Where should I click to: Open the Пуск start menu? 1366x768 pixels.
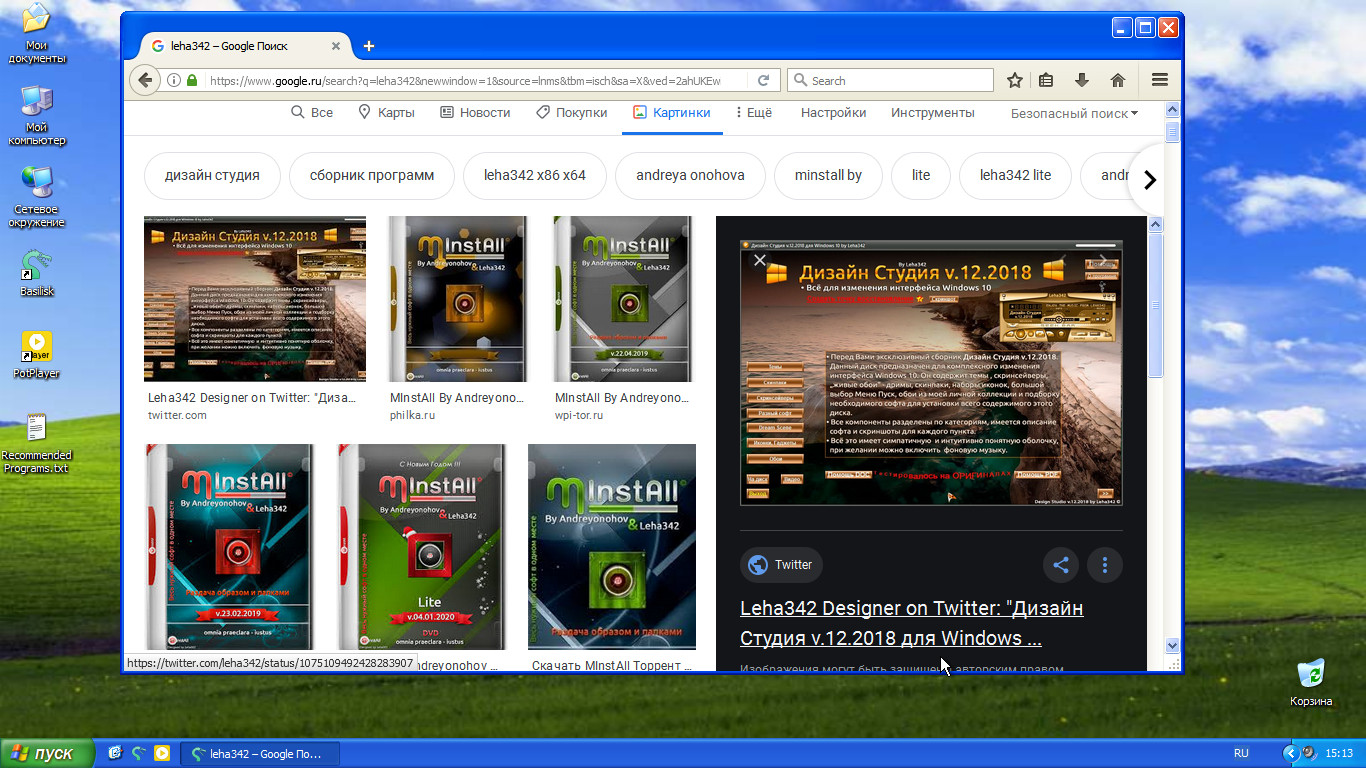pos(47,753)
